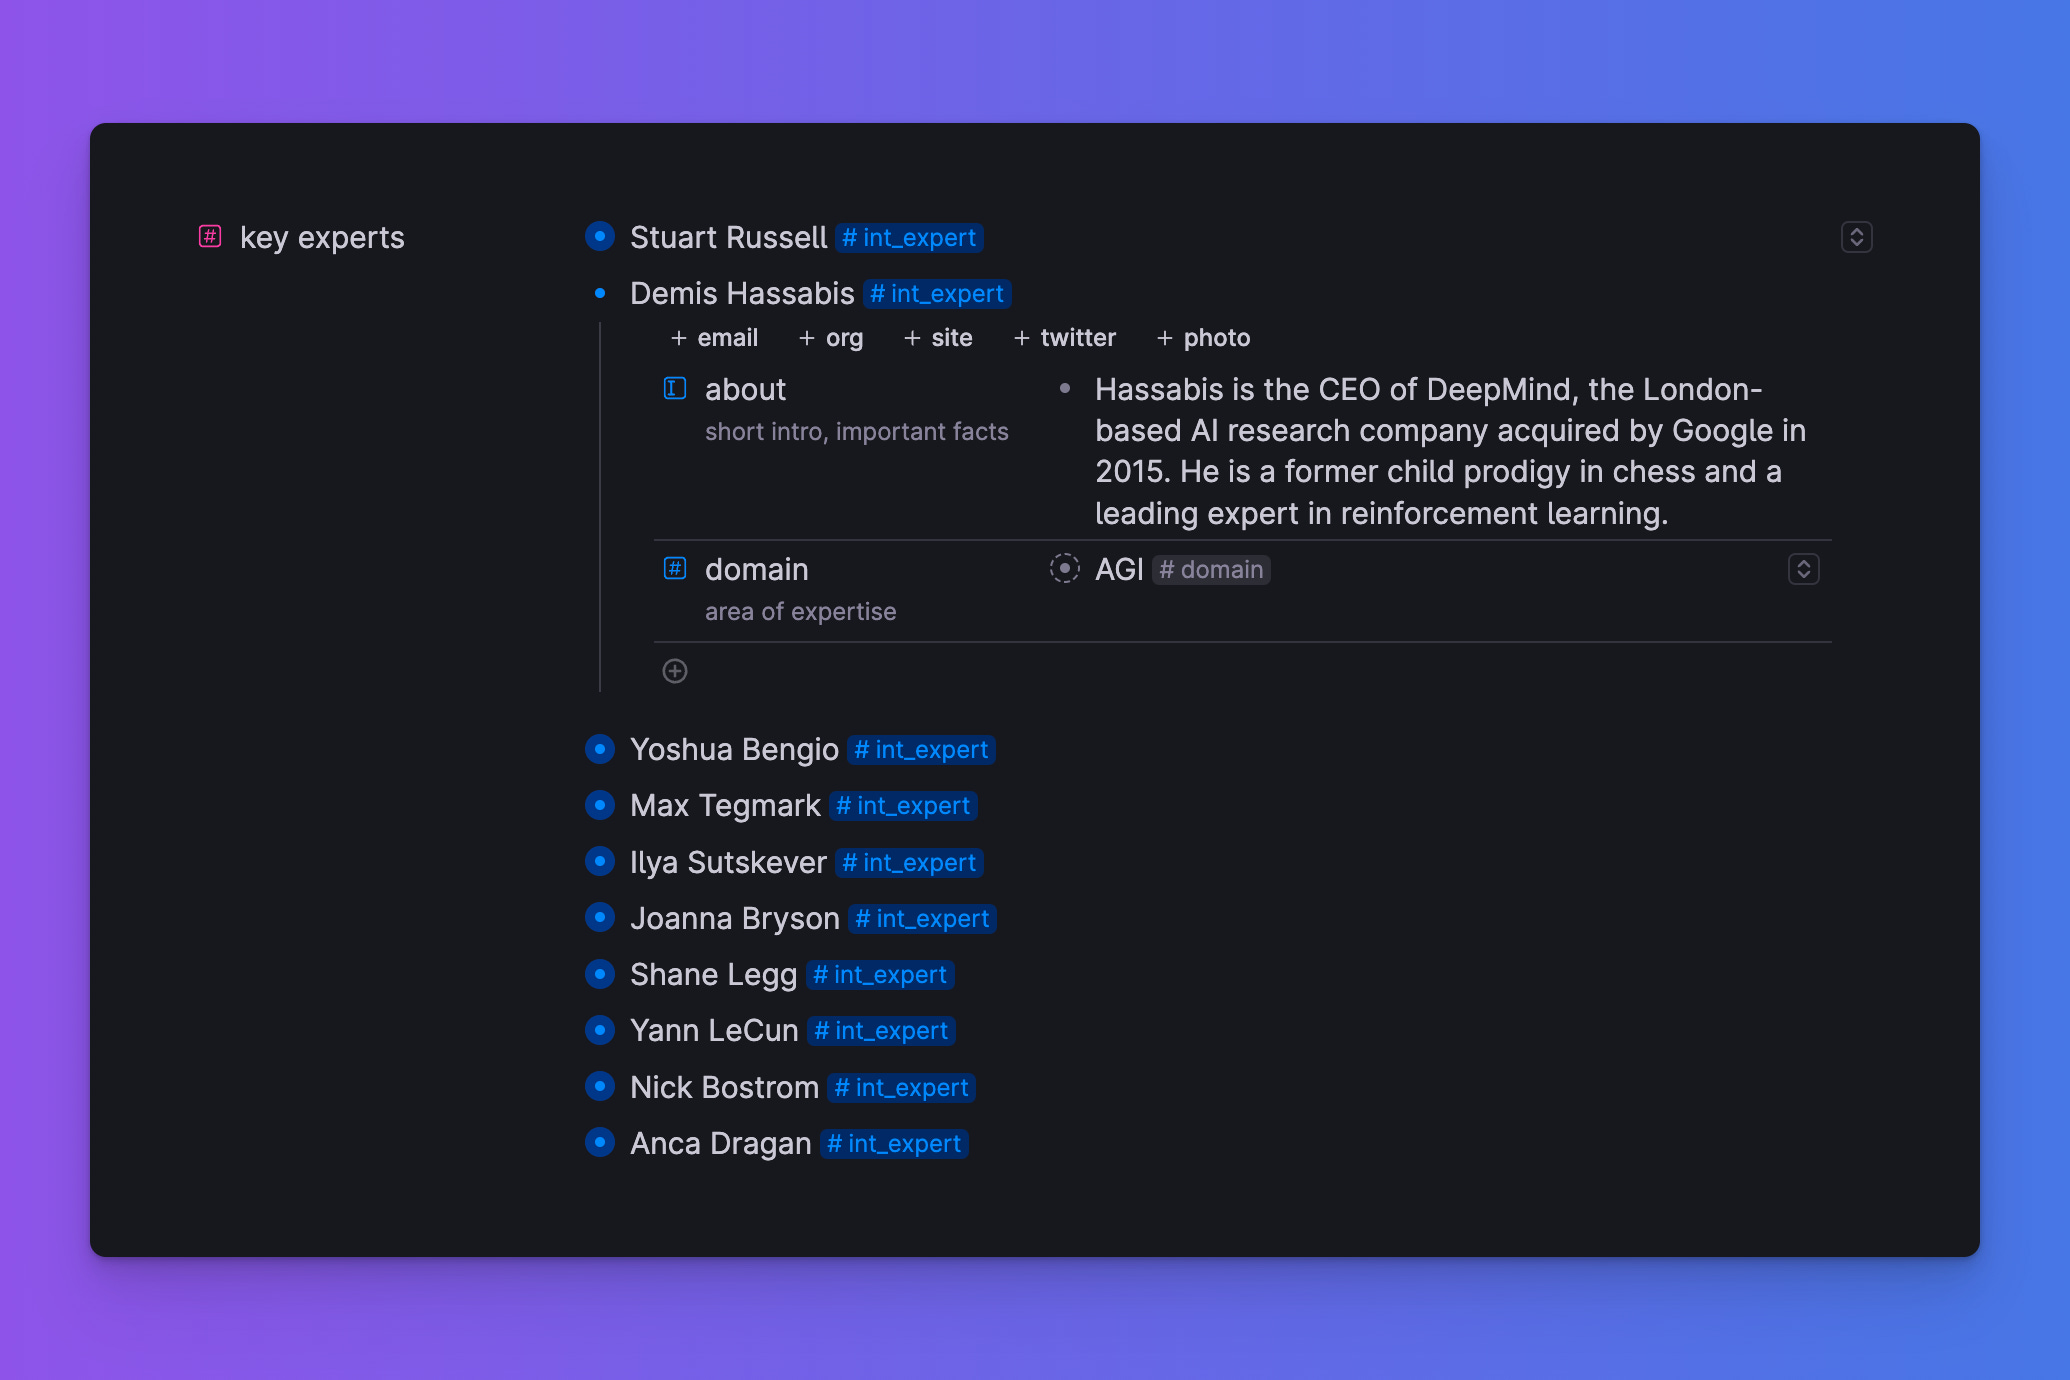
Task: Select the Ilya Sutskever entry name
Action: 728,862
